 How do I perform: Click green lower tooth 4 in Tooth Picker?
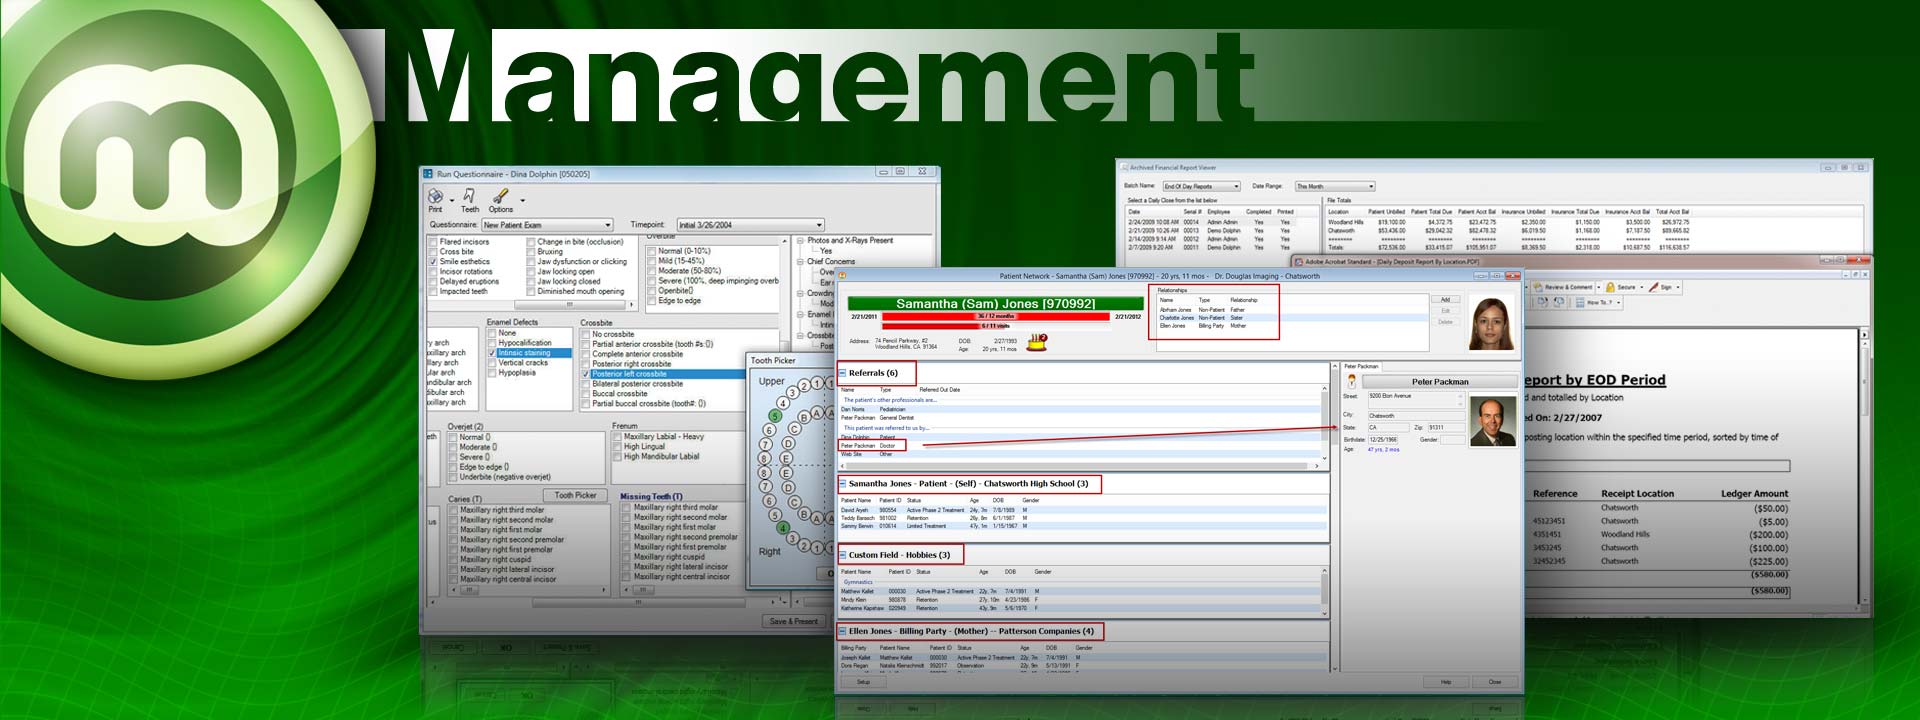(783, 528)
